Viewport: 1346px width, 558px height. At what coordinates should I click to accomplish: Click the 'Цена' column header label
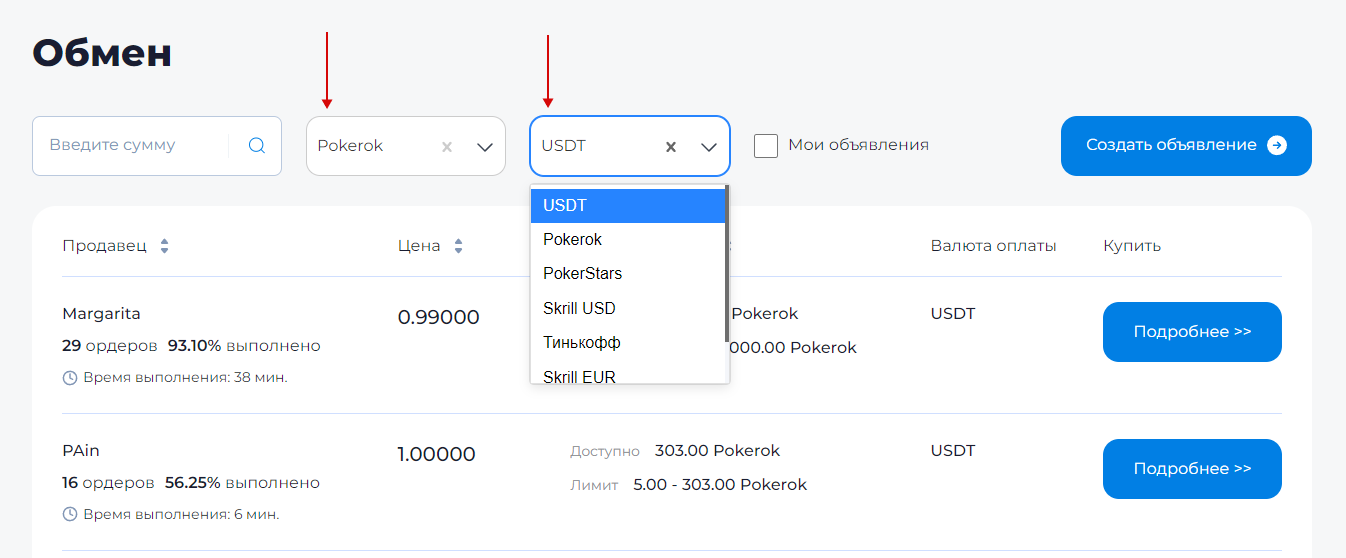419,246
